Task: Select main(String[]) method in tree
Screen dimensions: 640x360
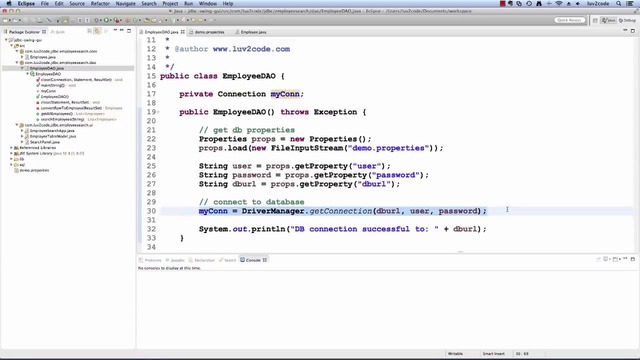Action: pos(53,85)
